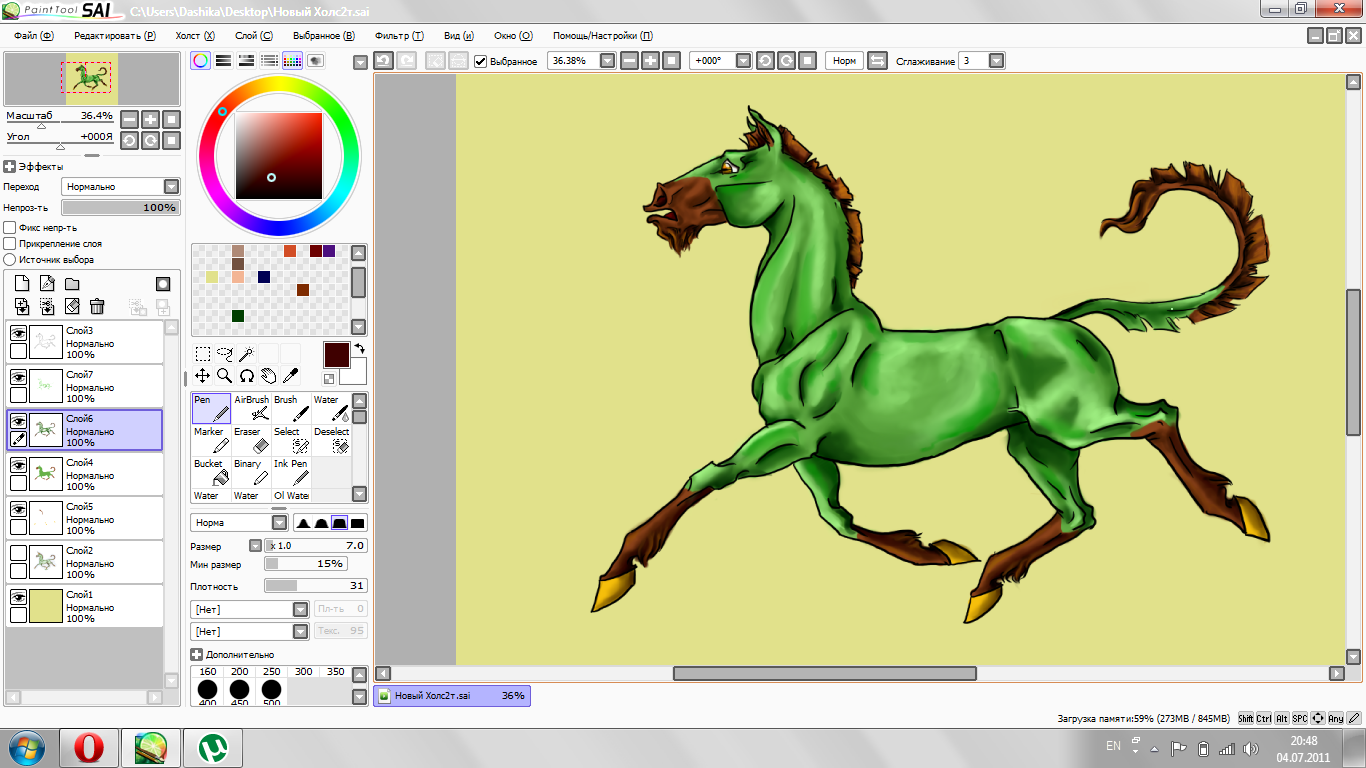
Task: Open the Переход blending mode dropdown
Action: point(171,187)
